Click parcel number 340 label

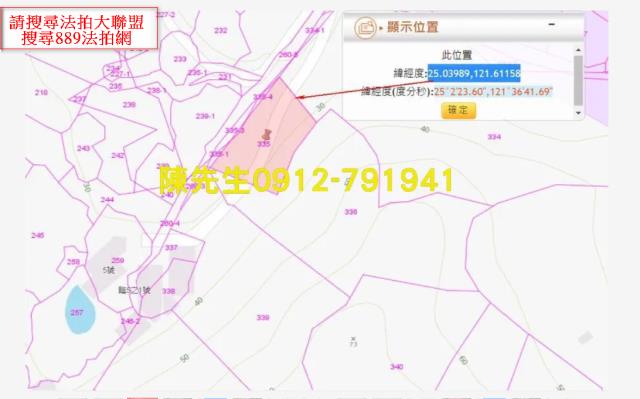point(396,367)
